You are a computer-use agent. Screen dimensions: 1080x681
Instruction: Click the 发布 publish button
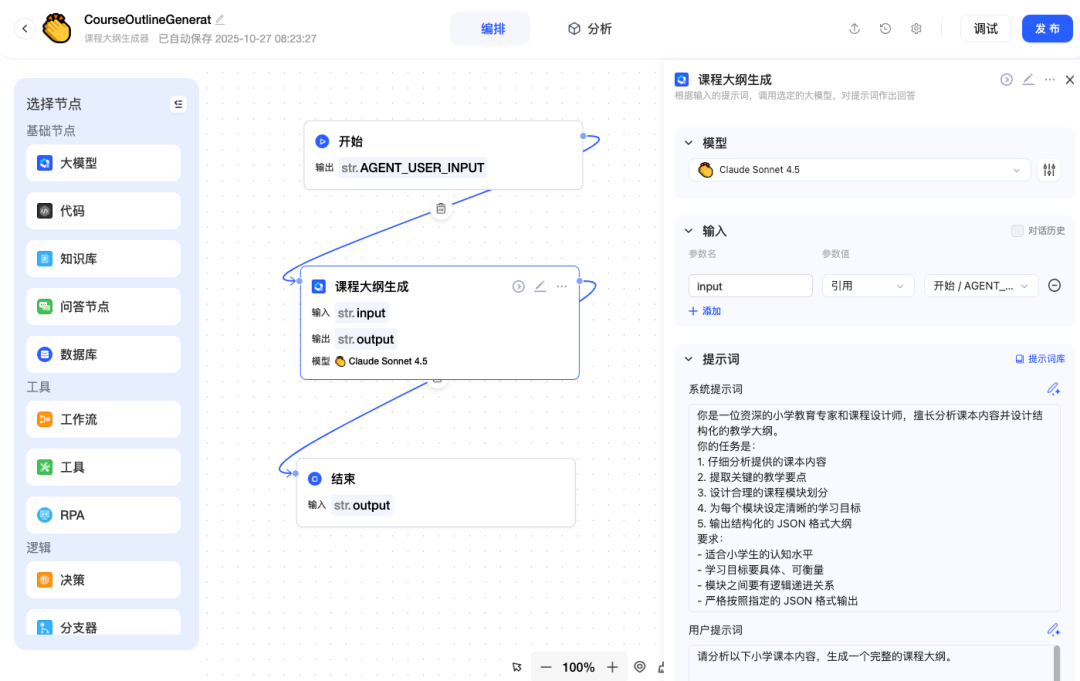(1047, 29)
